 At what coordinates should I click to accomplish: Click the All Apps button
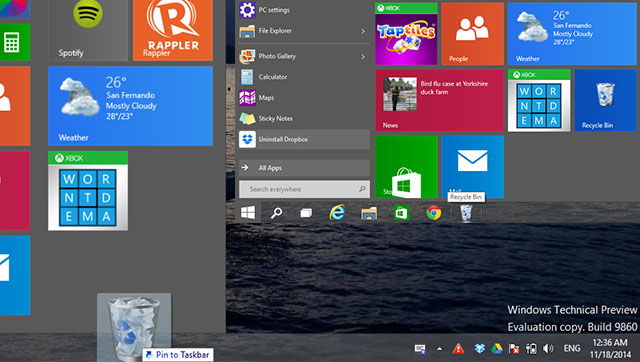click(304, 168)
